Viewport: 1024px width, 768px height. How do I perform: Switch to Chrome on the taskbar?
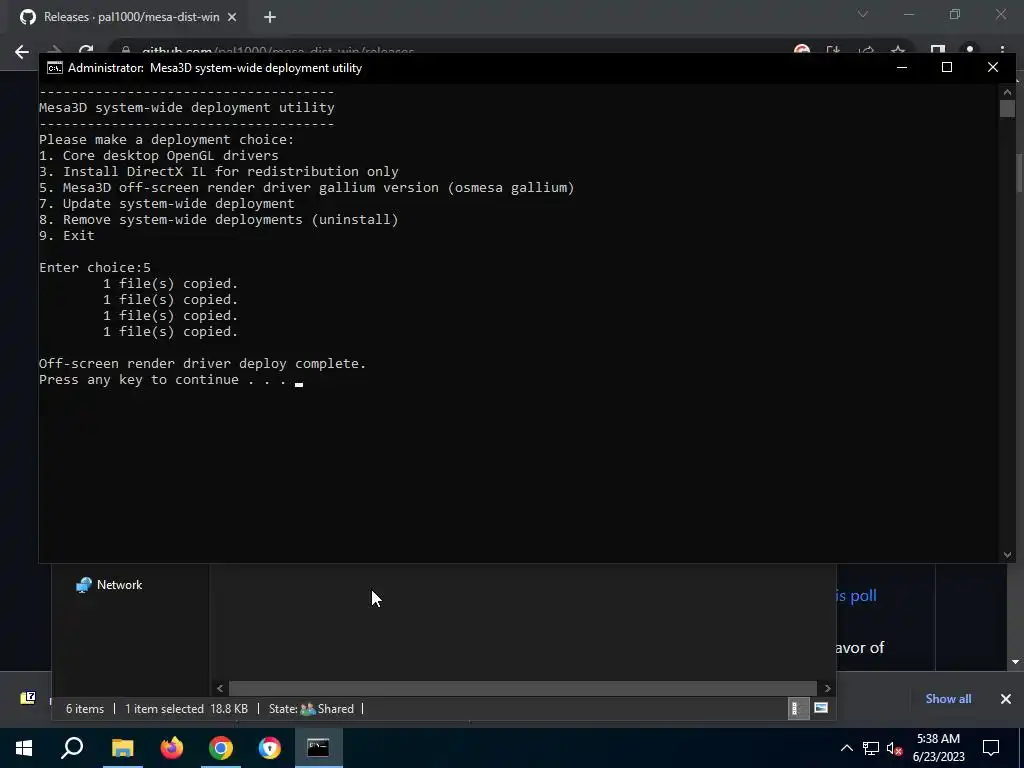click(221, 748)
